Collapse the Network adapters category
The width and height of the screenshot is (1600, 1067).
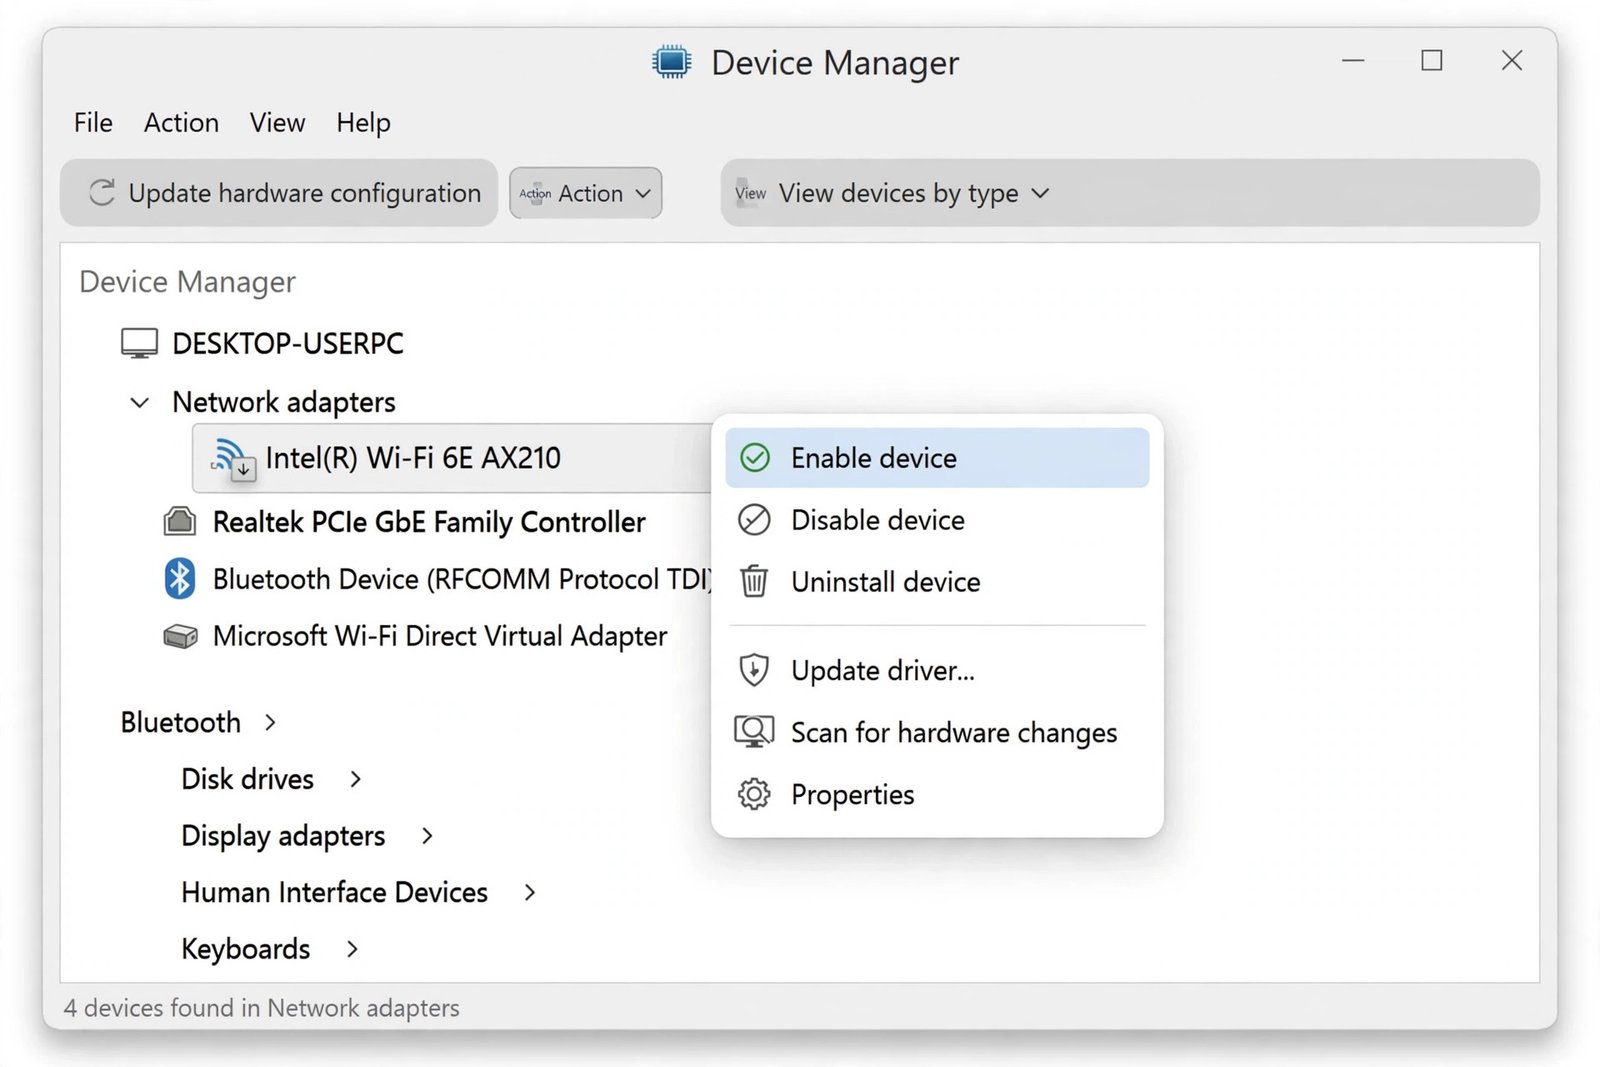[x=140, y=402]
